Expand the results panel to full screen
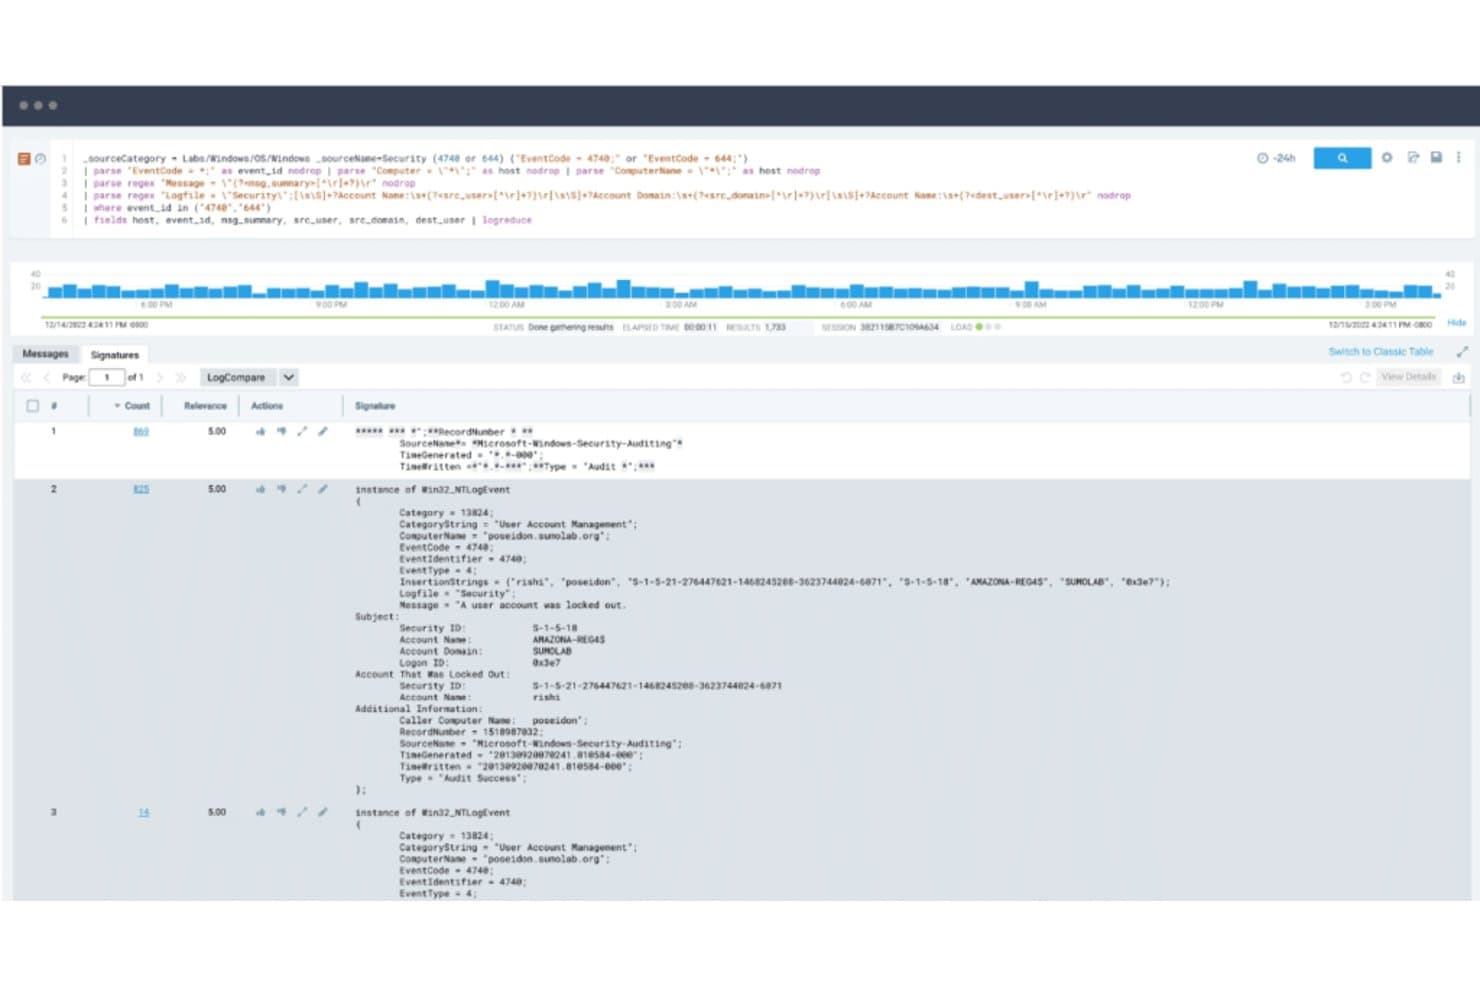Image resolution: width=1480 pixels, height=987 pixels. (1462, 352)
